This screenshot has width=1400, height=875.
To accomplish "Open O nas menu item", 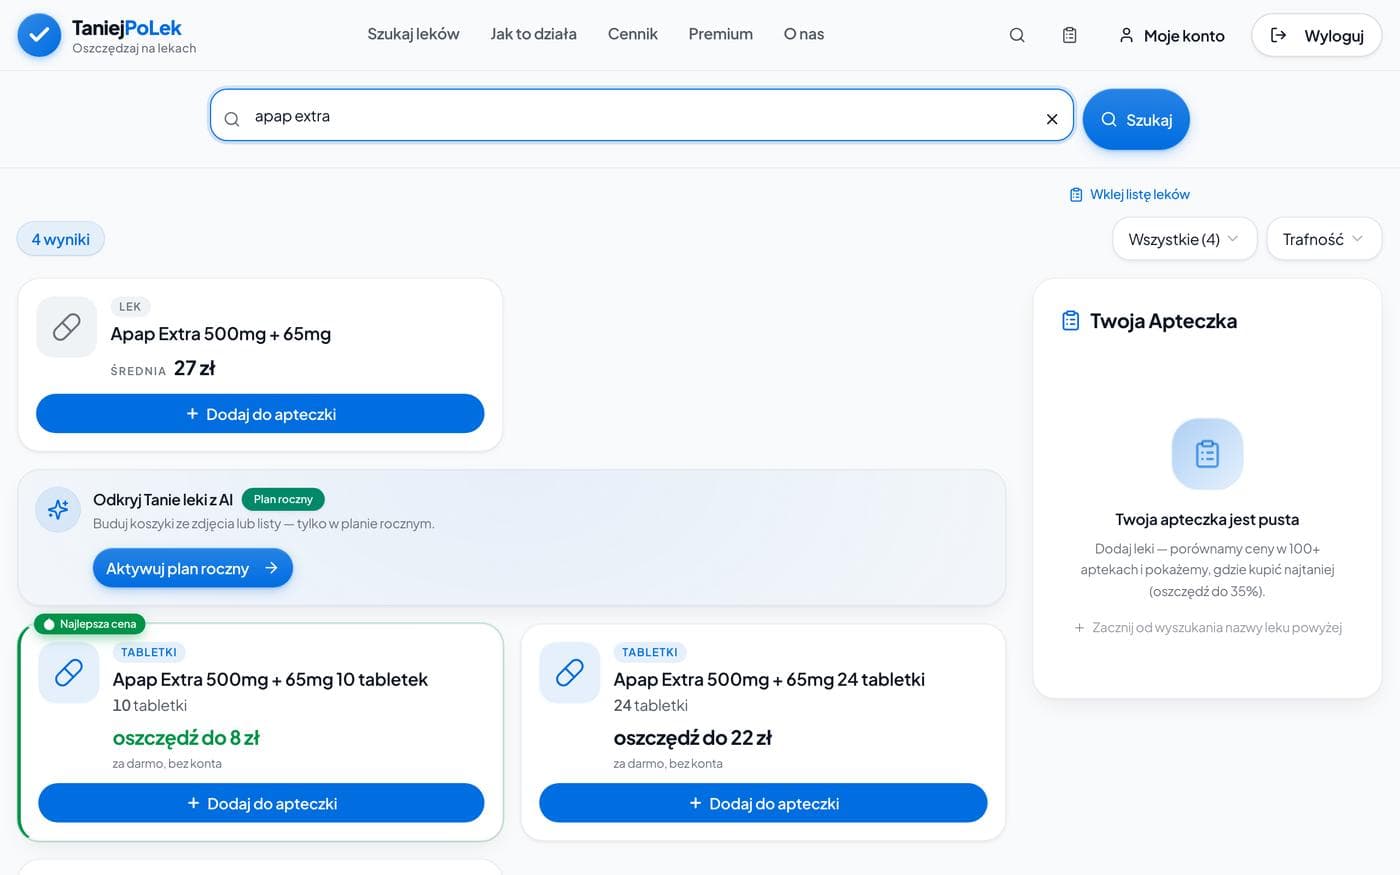I will pyautogui.click(x=804, y=34).
